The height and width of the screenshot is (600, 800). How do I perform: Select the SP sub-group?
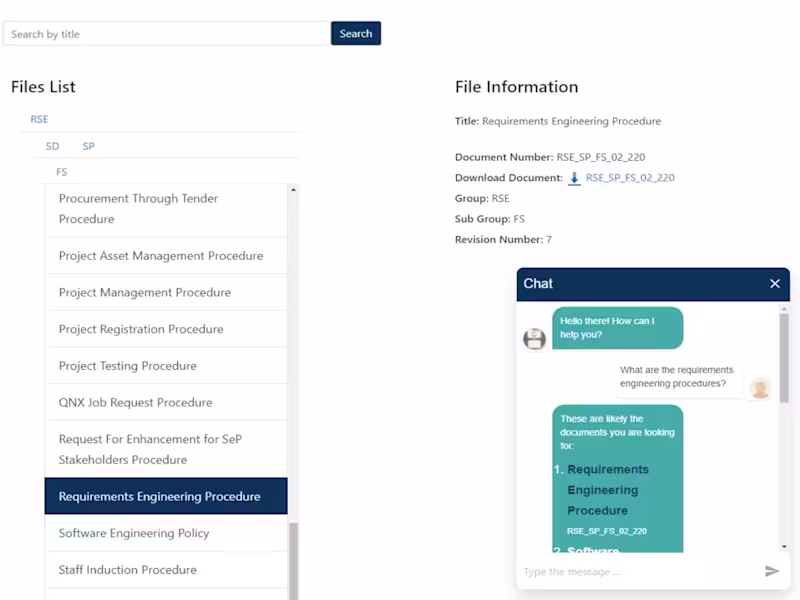pyautogui.click(x=88, y=146)
